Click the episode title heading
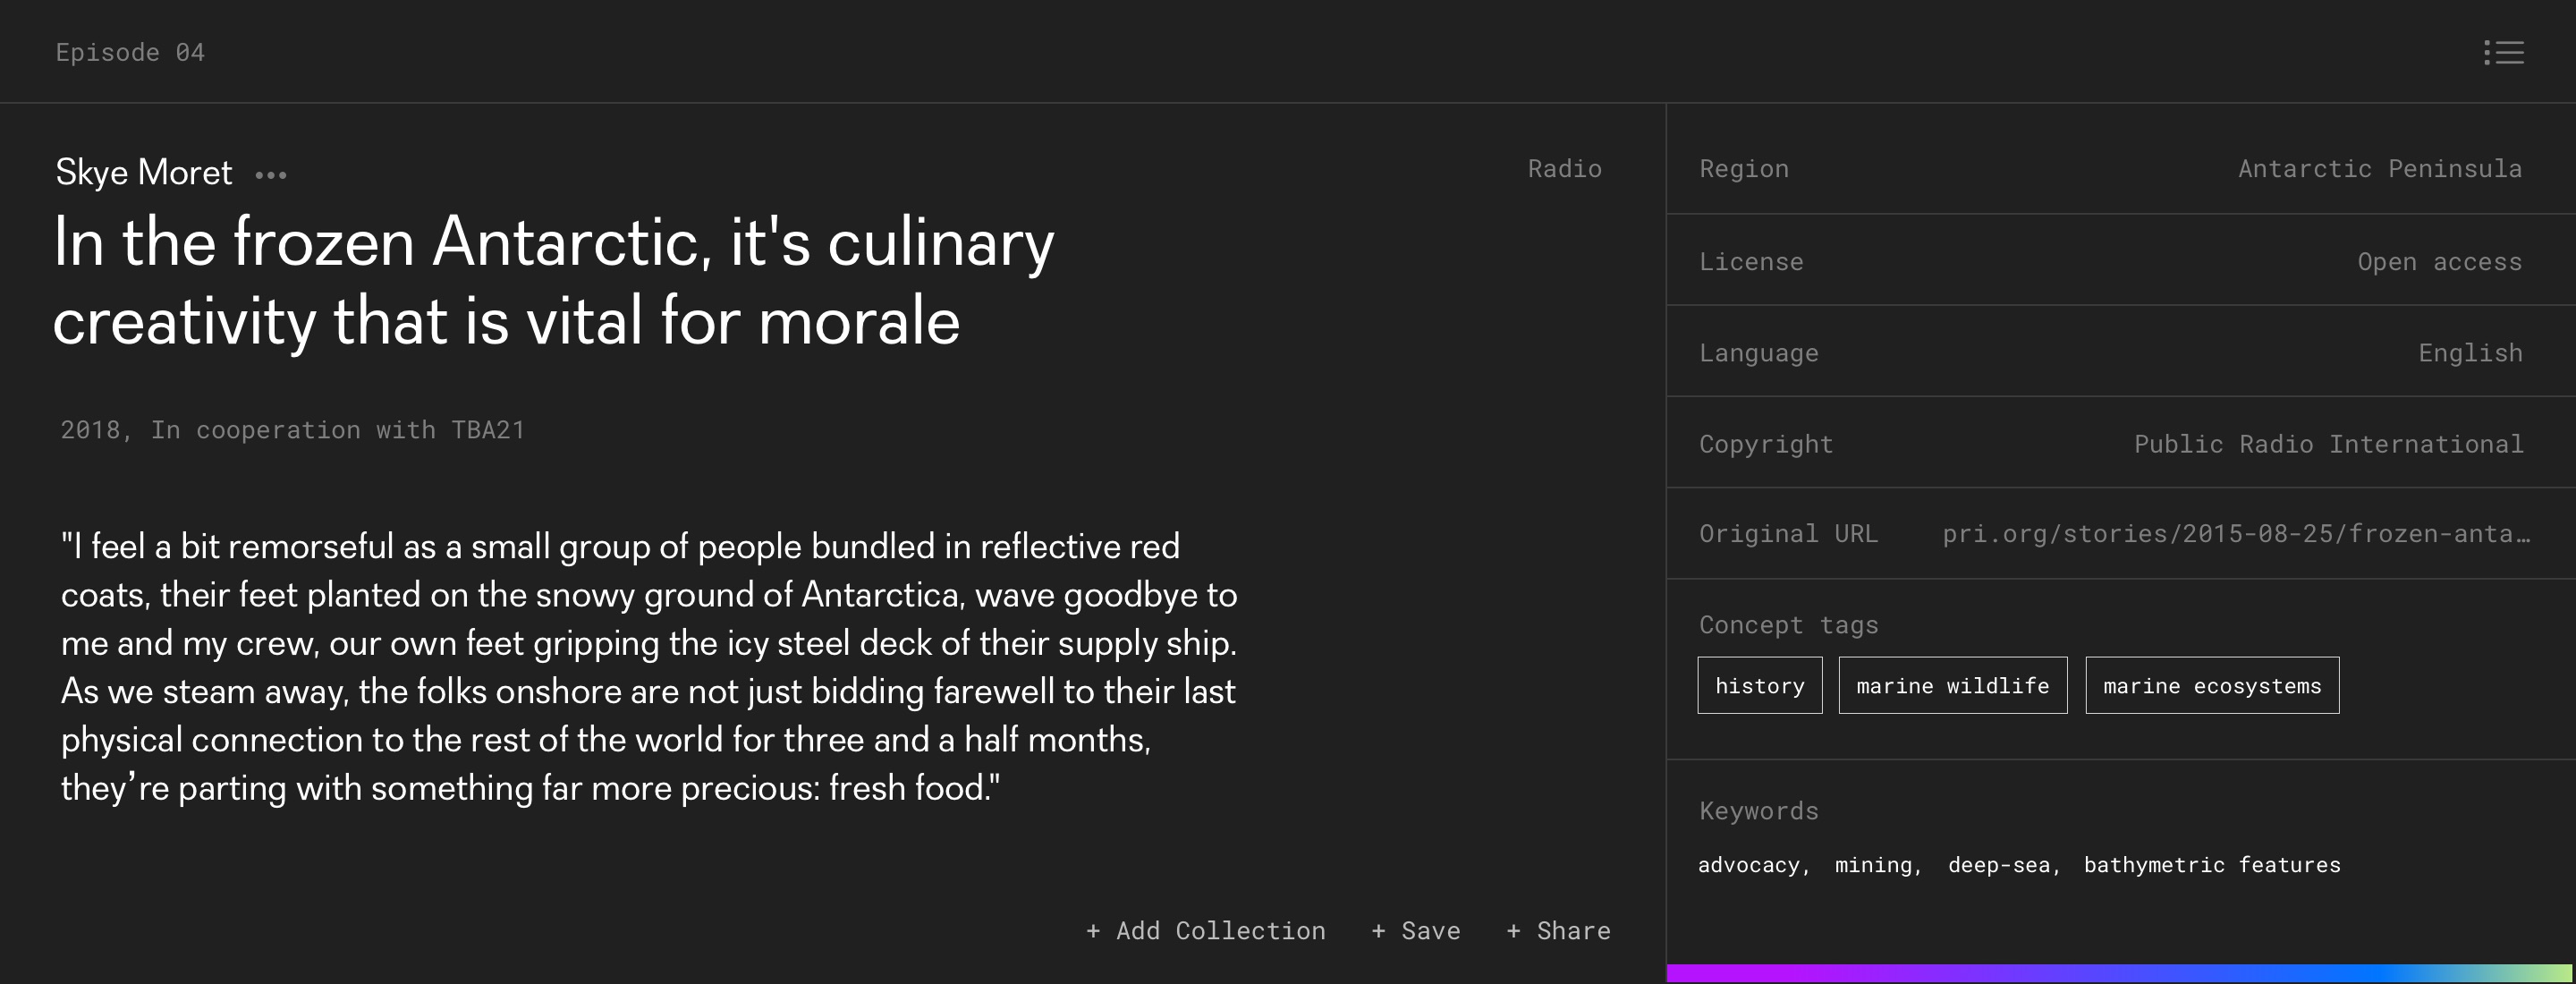The width and height of the screenshot is (2576, 984). point(554,281)
